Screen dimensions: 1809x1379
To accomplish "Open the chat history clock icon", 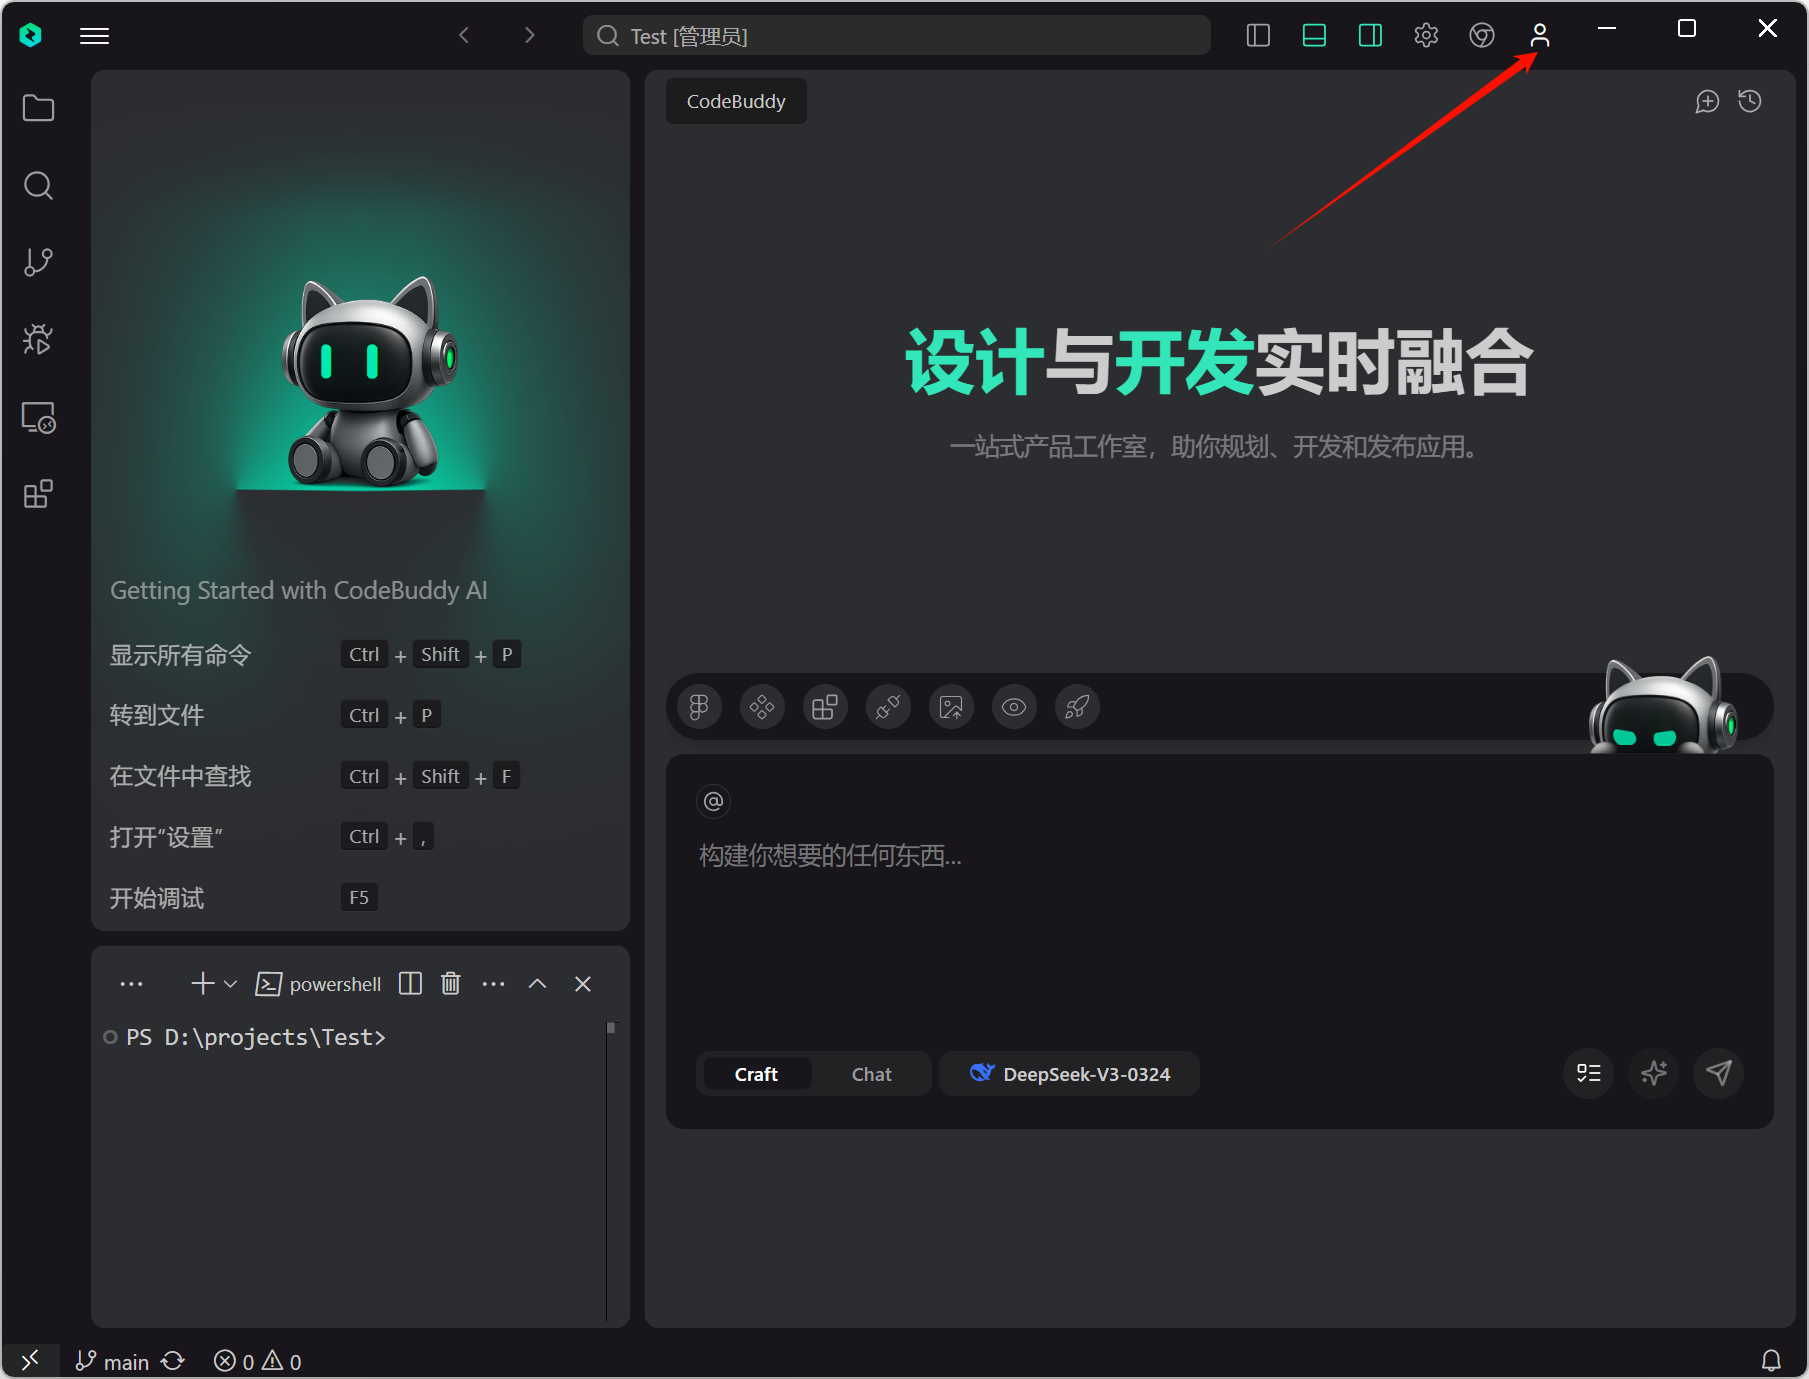I will point(1750,101).
